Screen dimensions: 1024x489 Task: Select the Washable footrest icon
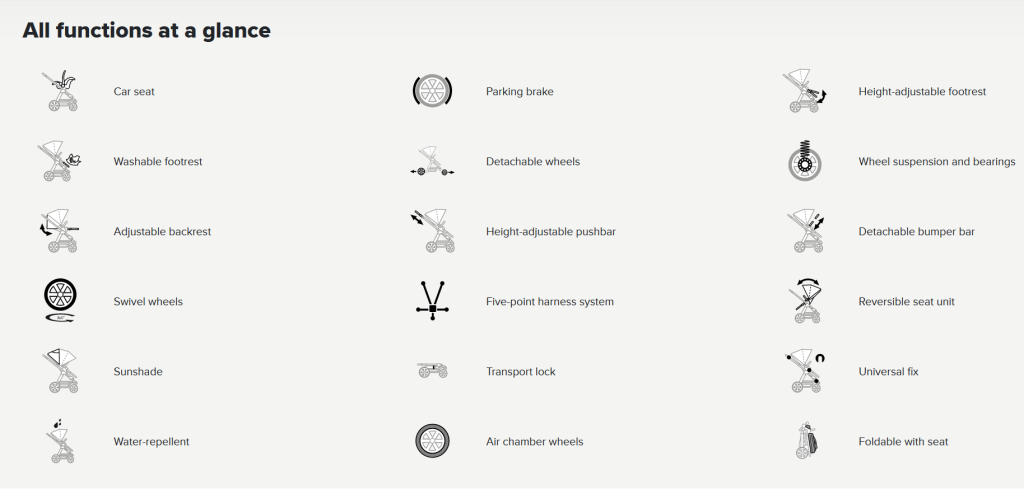click(x=60, y=161)
